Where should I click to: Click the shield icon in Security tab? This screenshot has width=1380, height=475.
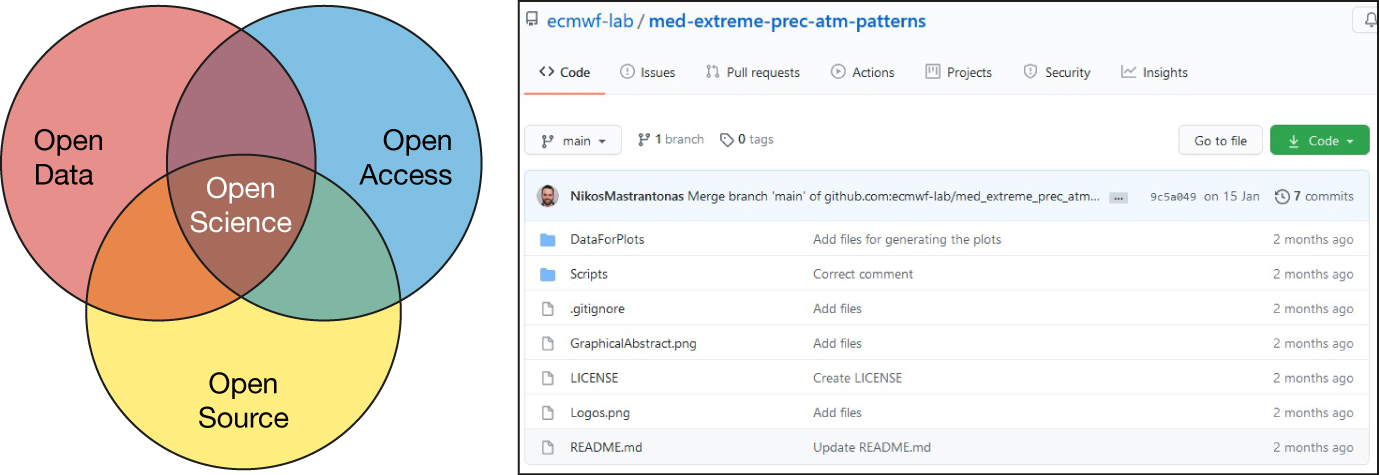[x=1030, y=72]
